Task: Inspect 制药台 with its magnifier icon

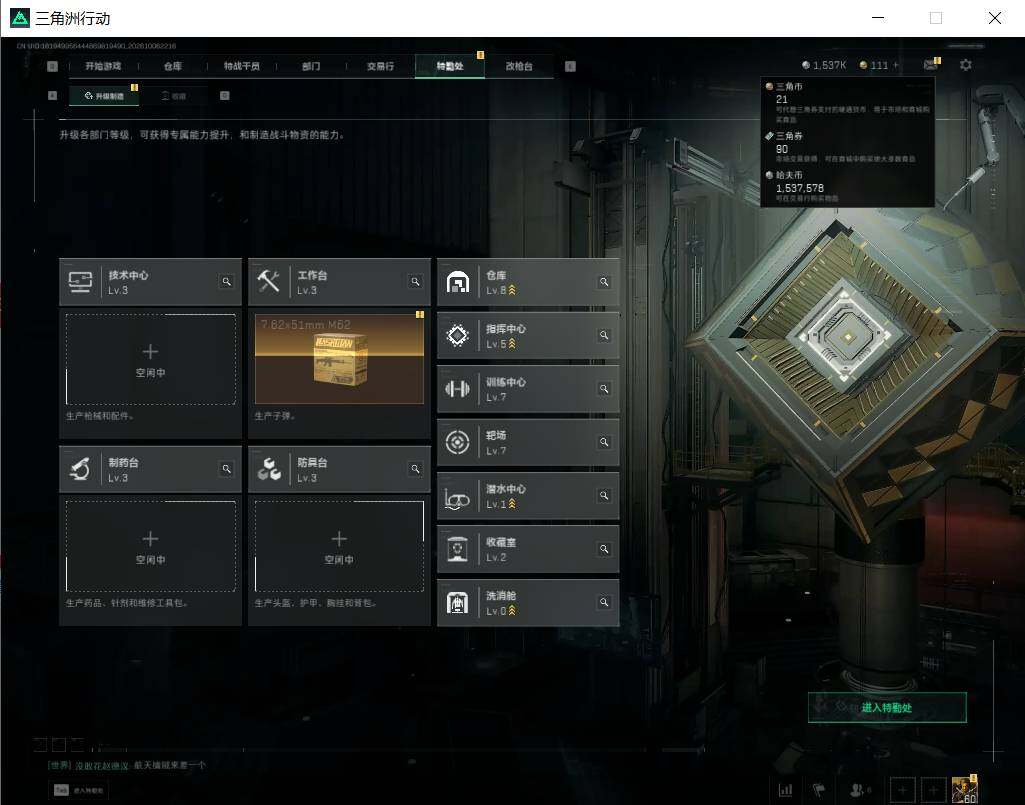Action: 226,469
